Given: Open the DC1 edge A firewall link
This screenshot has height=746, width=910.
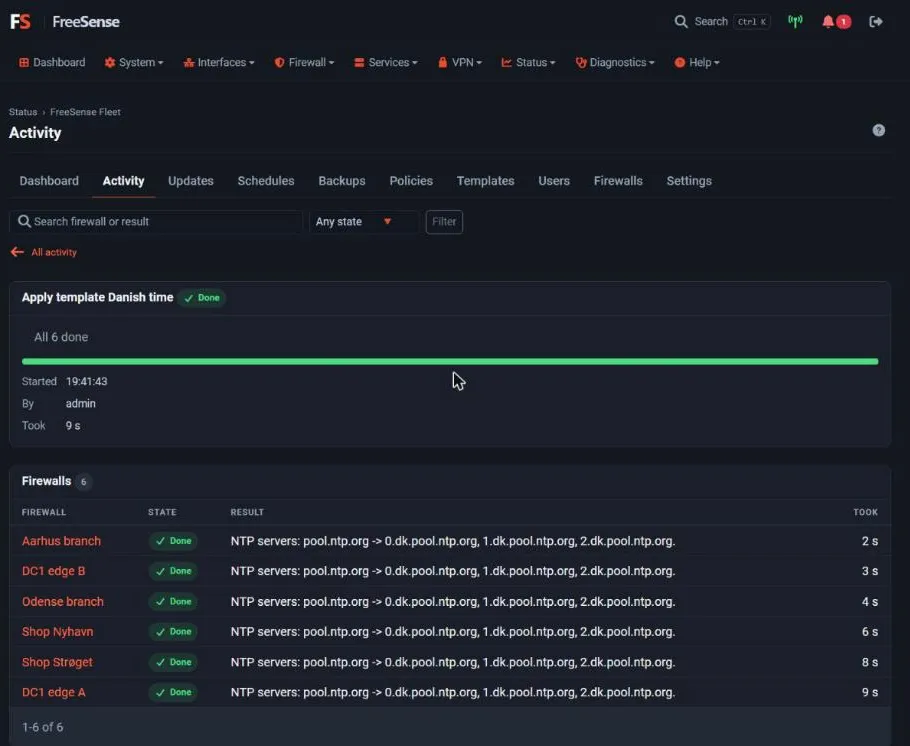Looking at the screenshot, I should [53, 692].
